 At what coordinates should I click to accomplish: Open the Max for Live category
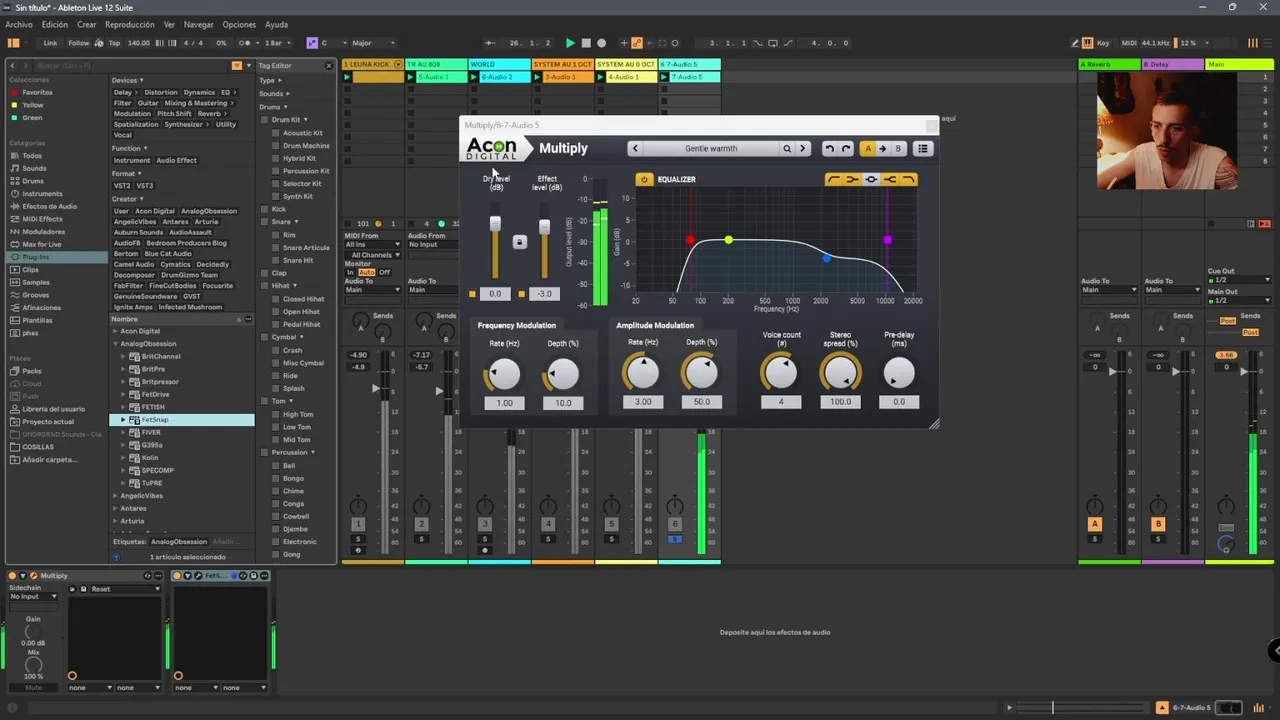coord(41,244)
